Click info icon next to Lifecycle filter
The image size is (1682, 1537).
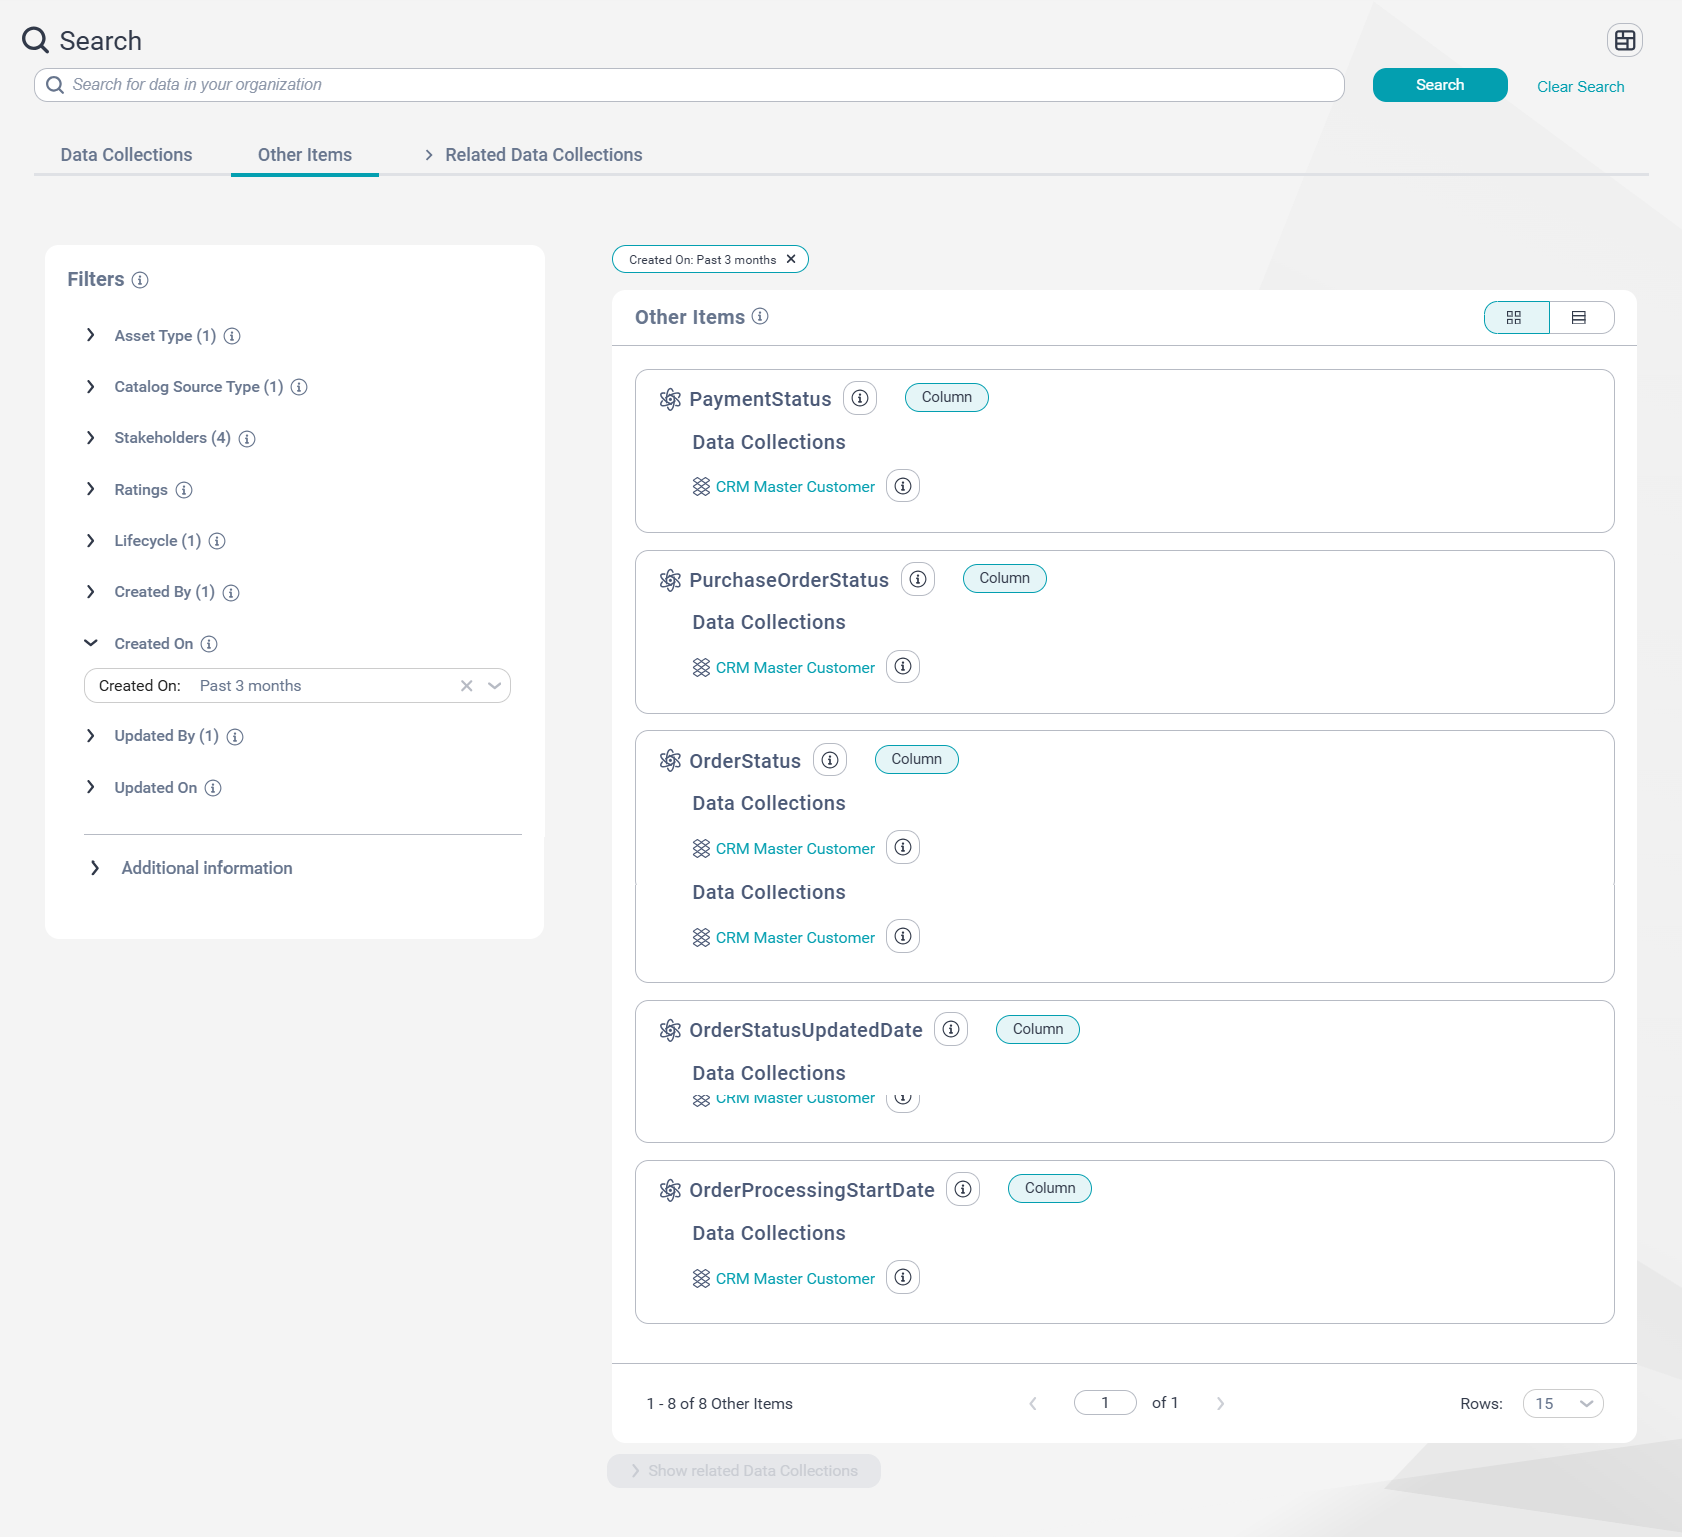pyautogui.click(x=217, y=541)
